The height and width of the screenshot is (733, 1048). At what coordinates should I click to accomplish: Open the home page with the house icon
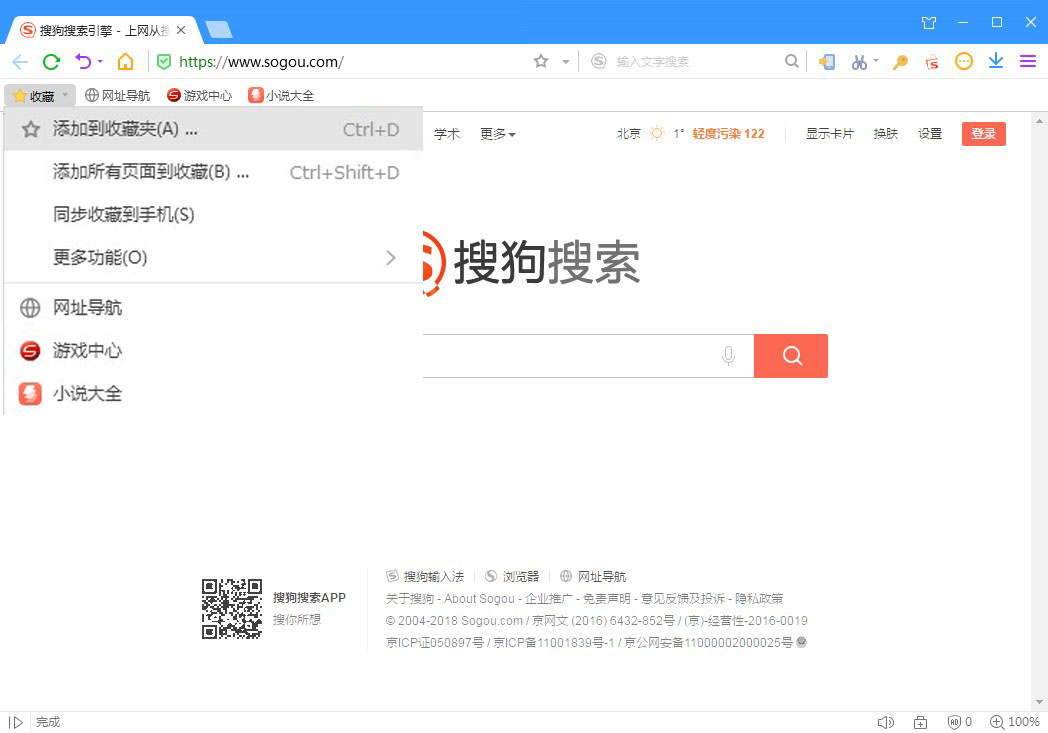coord(125,61)
